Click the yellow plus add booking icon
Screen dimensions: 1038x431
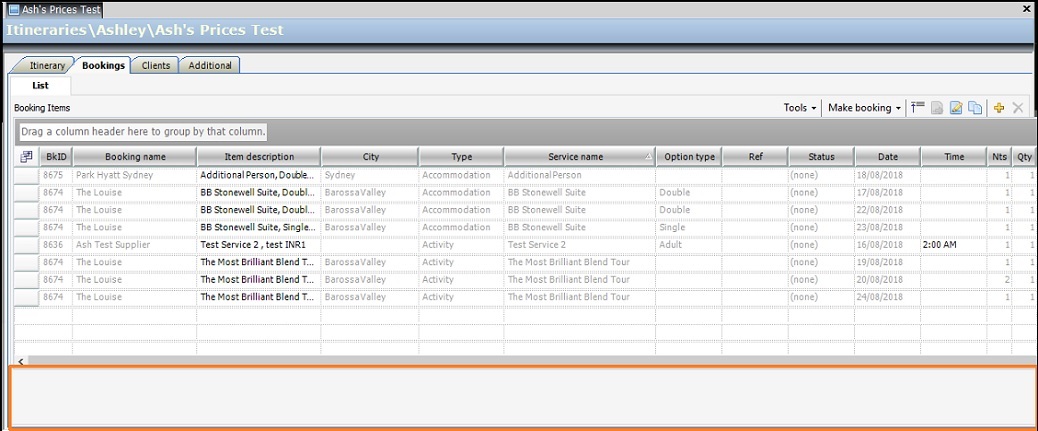pyautogui.click(x=998, y=108)
